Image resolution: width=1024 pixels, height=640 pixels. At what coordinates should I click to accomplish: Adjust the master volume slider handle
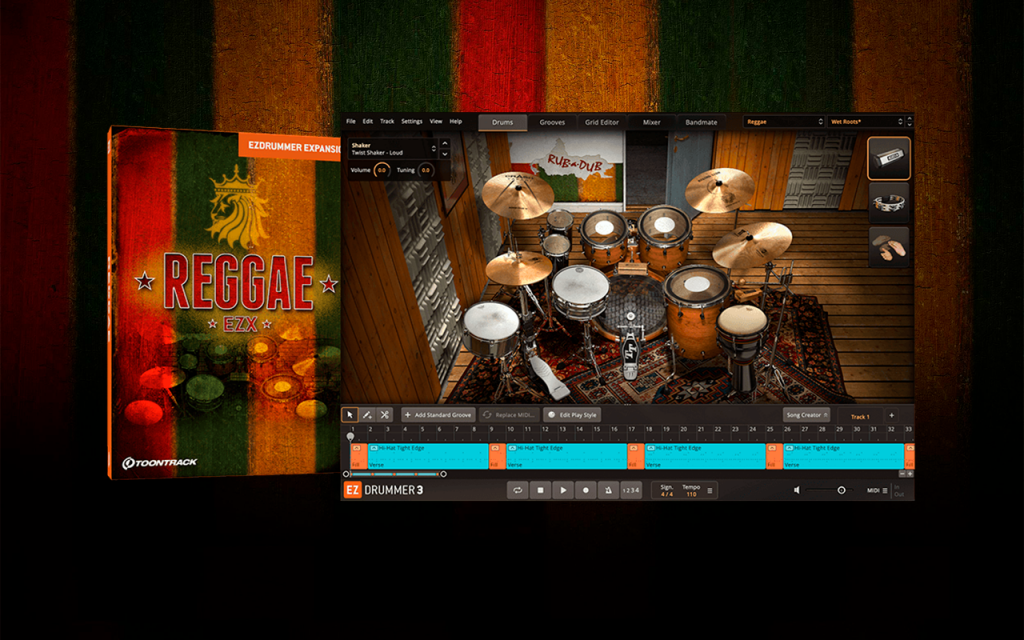coord(841,490)
